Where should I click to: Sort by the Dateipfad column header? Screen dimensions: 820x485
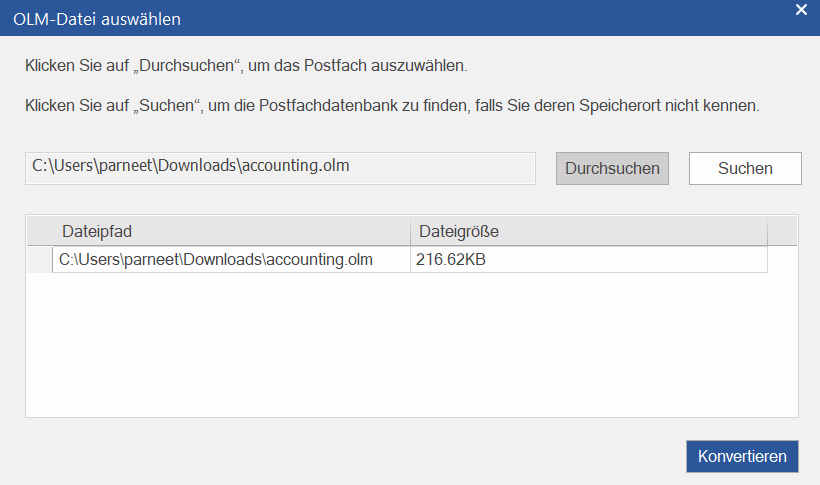point(230,232)
